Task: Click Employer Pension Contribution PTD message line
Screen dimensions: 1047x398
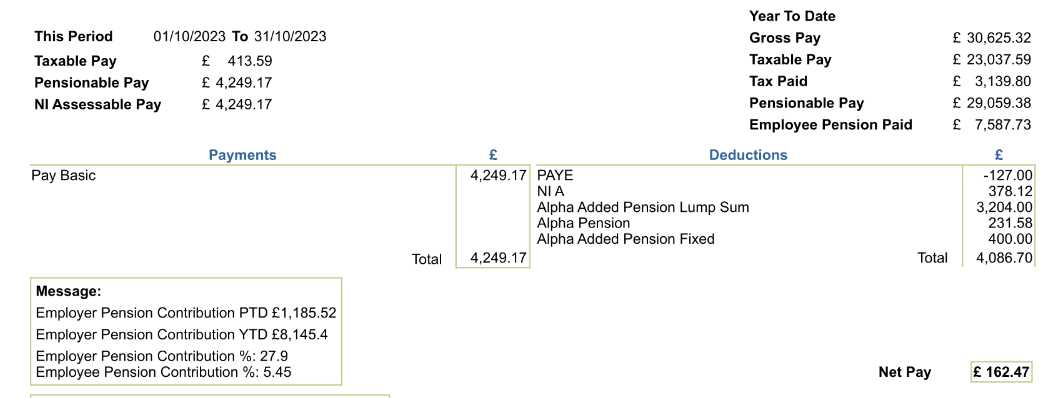Action: pos(186,313)
